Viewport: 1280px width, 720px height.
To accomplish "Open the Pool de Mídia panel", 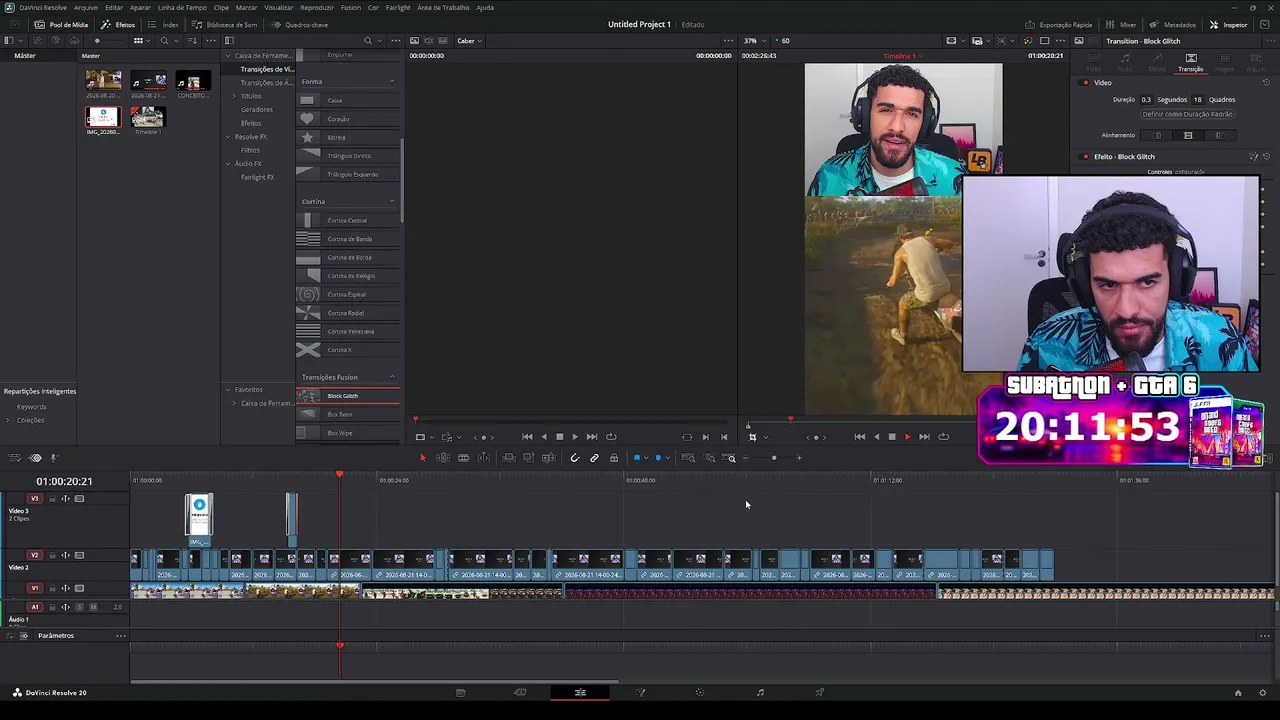I will click(x=61, y=24).
